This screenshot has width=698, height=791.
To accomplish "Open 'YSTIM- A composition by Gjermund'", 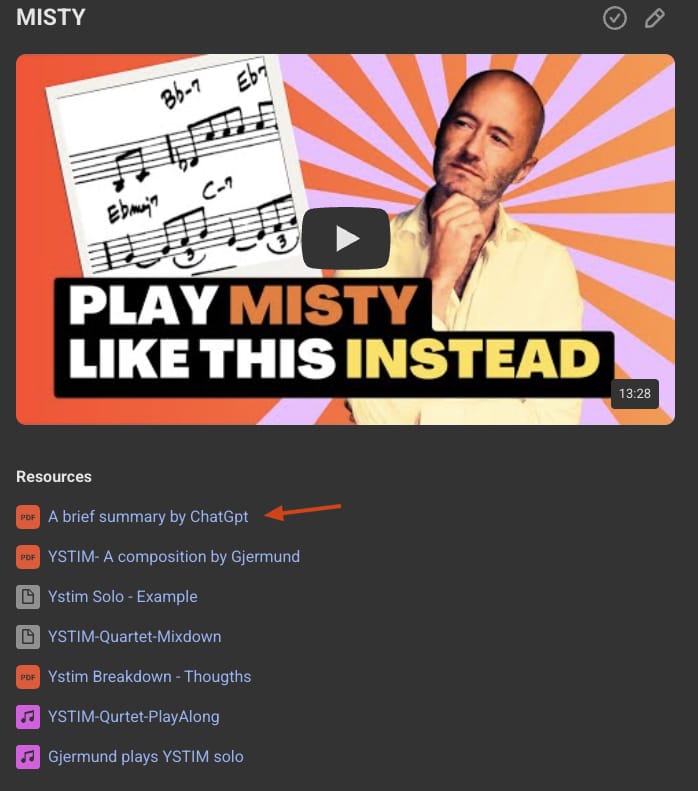I will (174, 556).
